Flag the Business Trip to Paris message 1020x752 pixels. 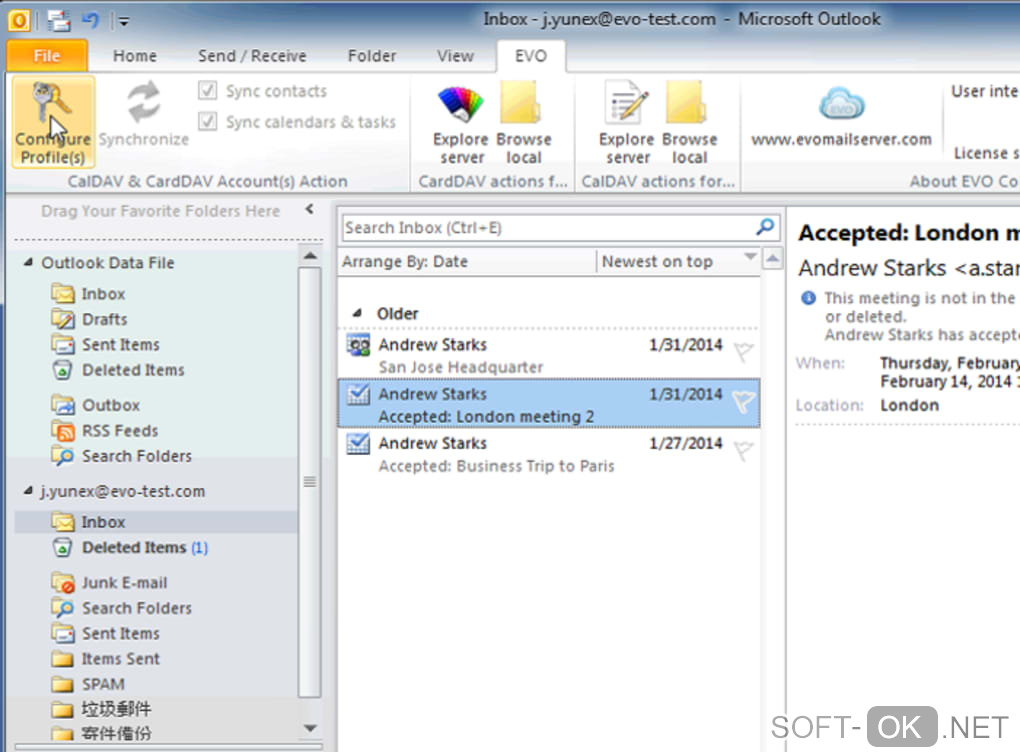[743, 450]
